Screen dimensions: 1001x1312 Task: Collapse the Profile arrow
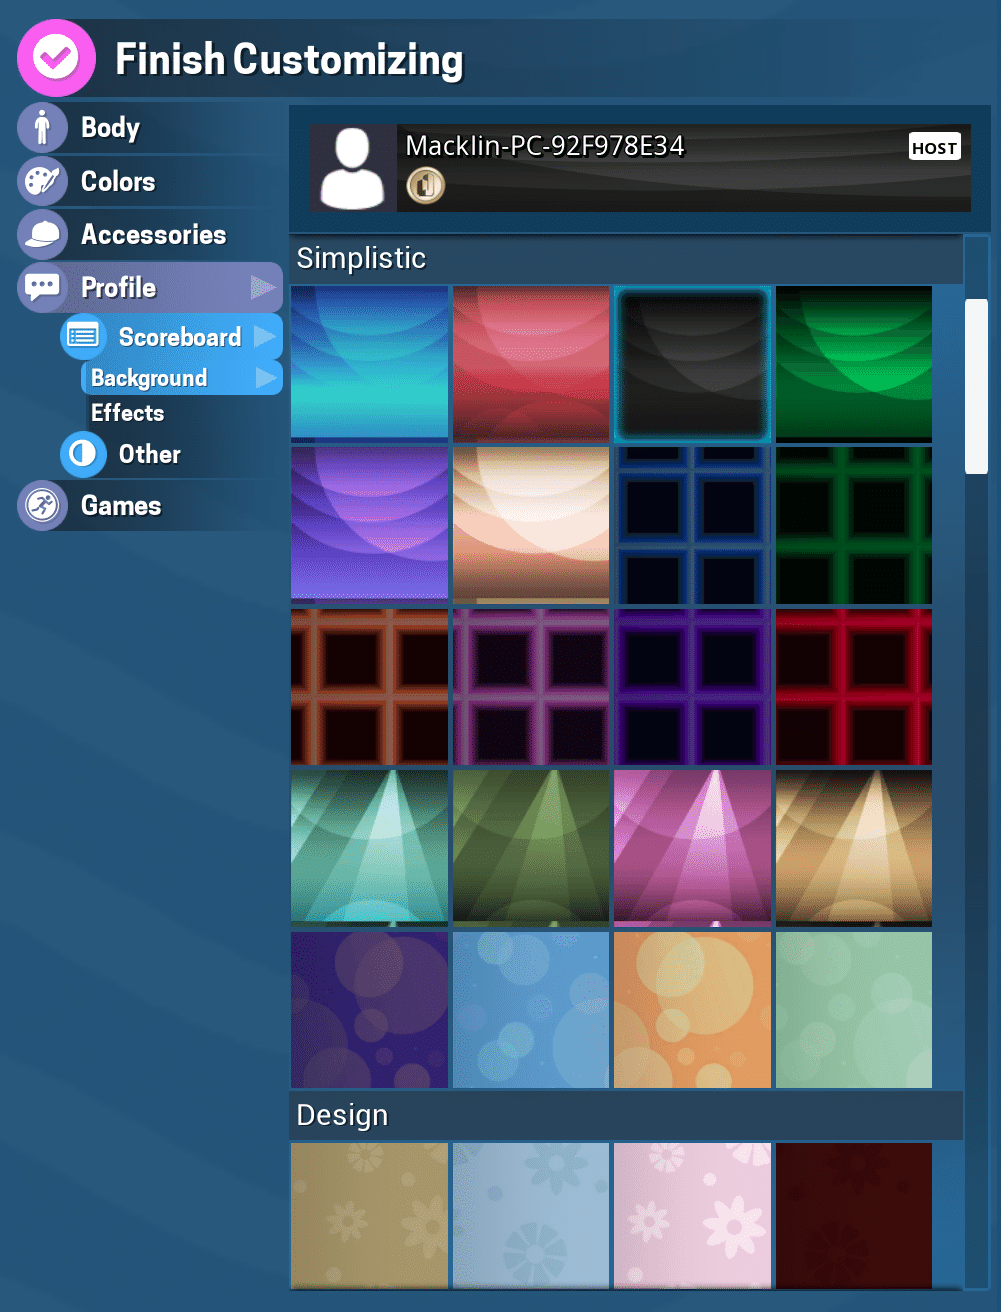pos(263,288)
